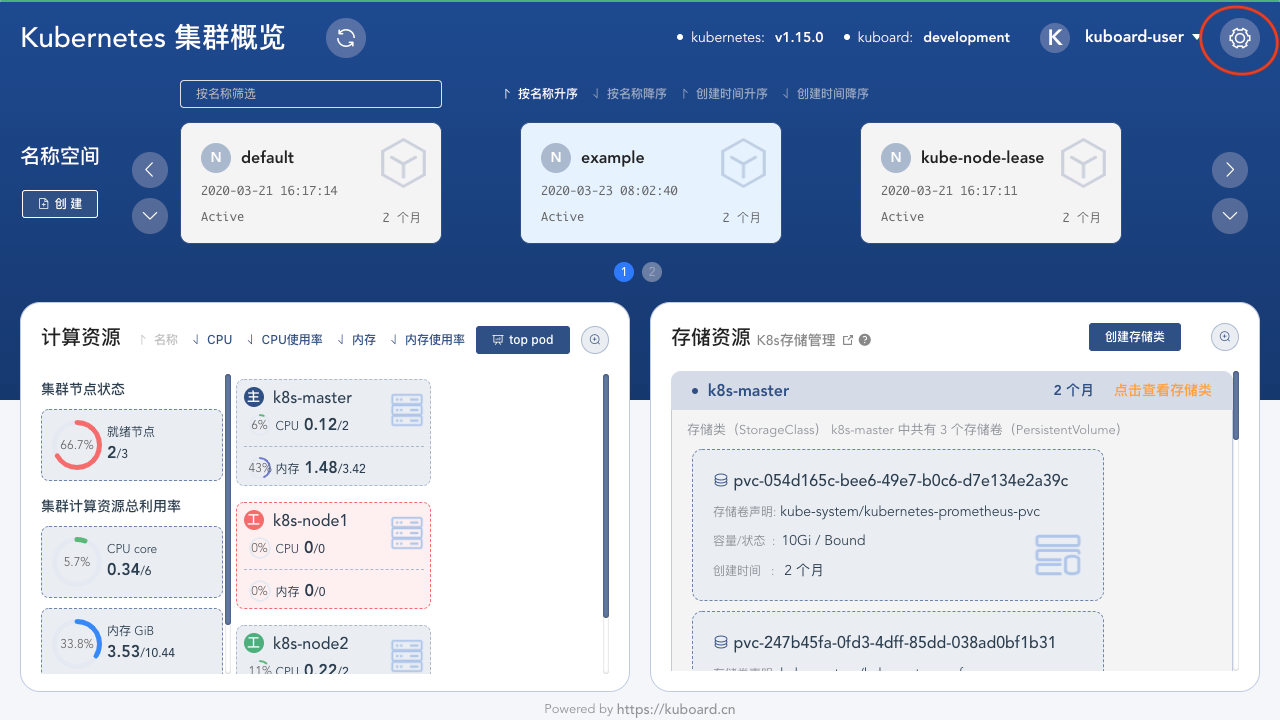
Task: Click the refresh cluster overview icon
Action: point(346,38)
